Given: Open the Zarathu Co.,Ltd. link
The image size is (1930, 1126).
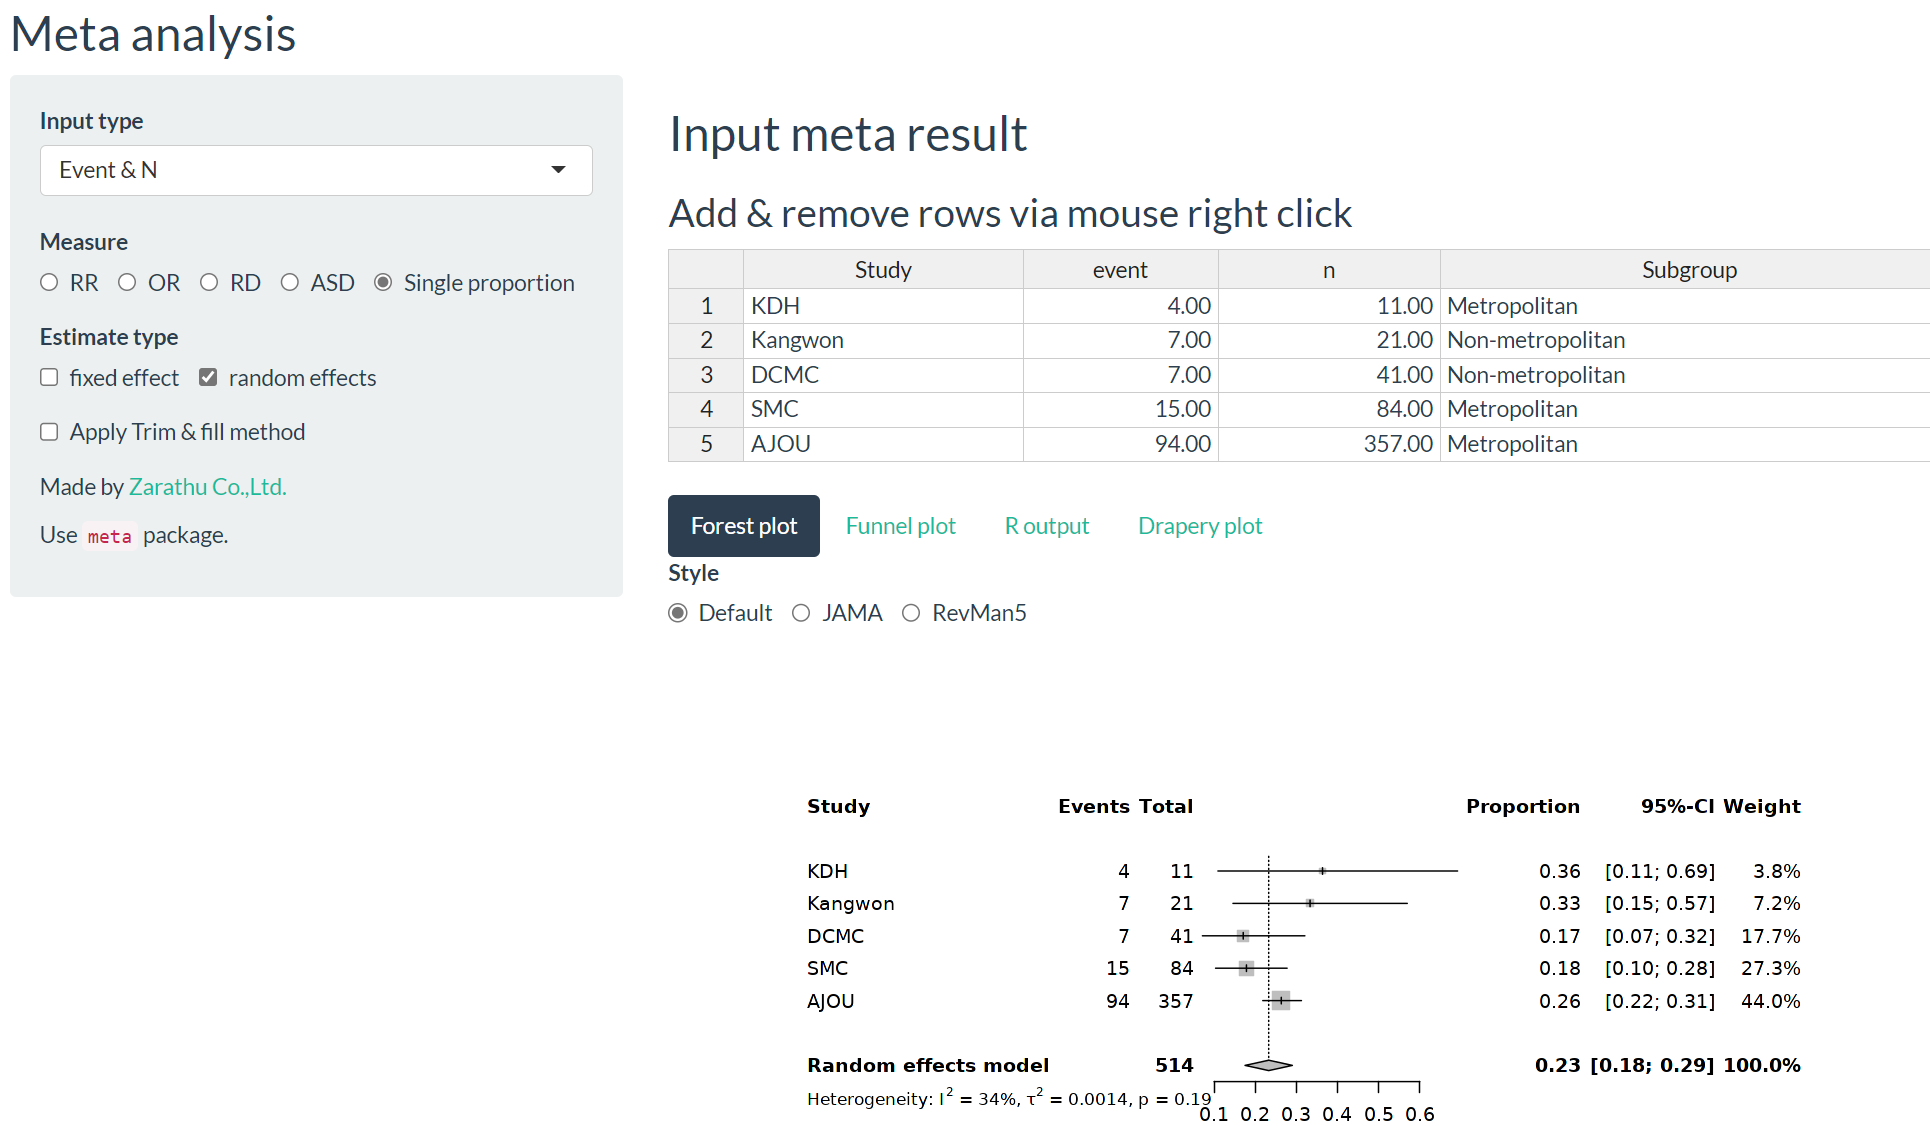Looking at the screenshot, I should point(207,487).
